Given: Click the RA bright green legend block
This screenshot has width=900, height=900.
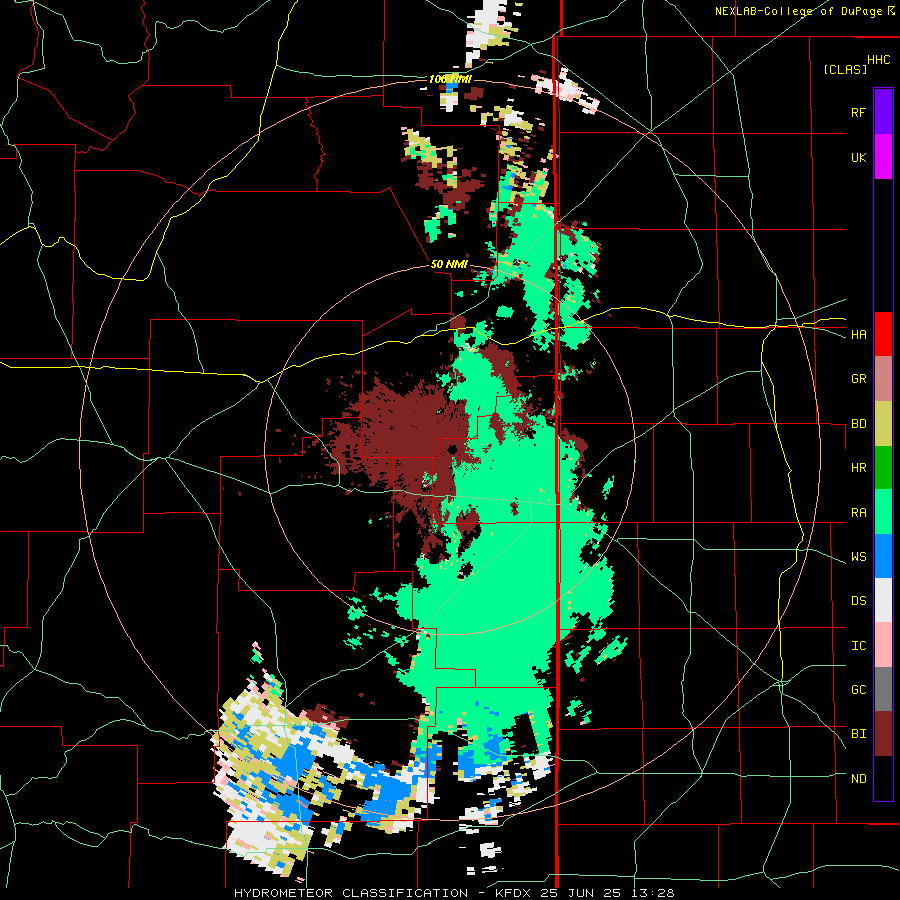Looking at the screenshot, I should (x=883, y=512).
